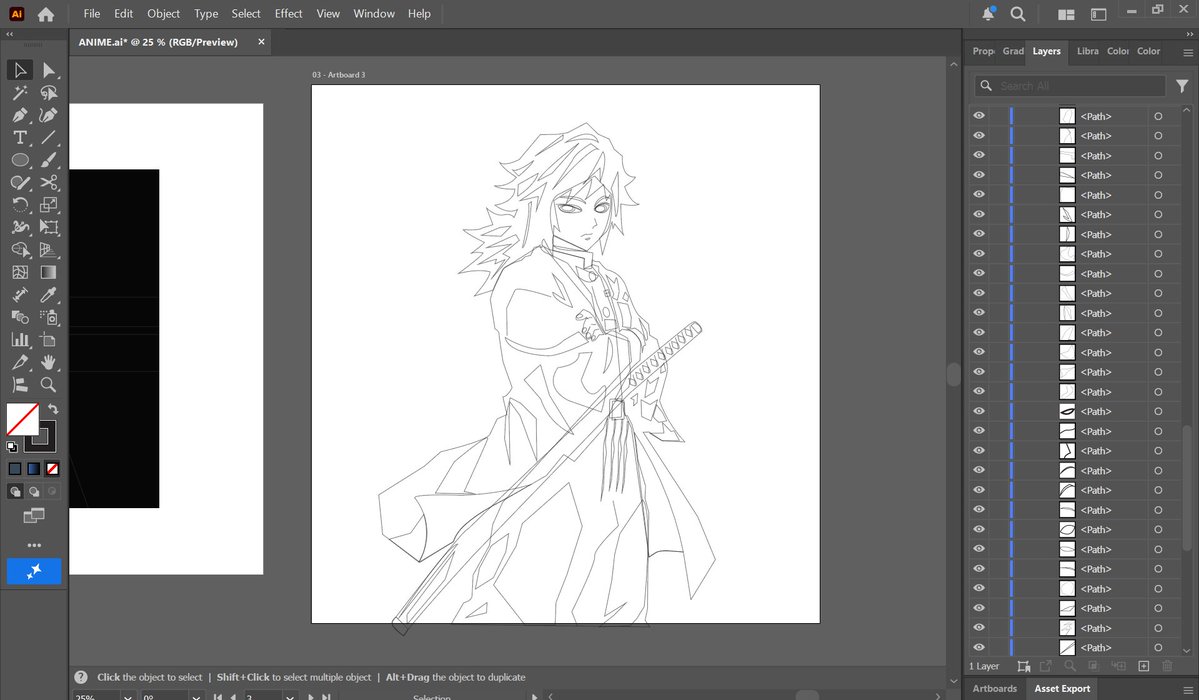Collapse right panels with double chevron
The image size is (1199, 700).
(x=1190, y=34)
